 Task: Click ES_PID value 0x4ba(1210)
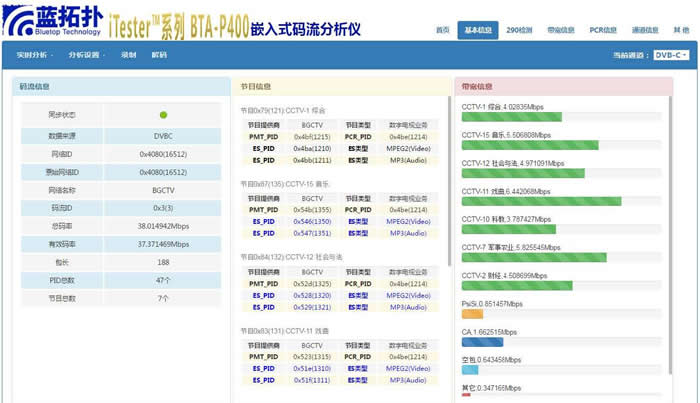coord(312,149)
